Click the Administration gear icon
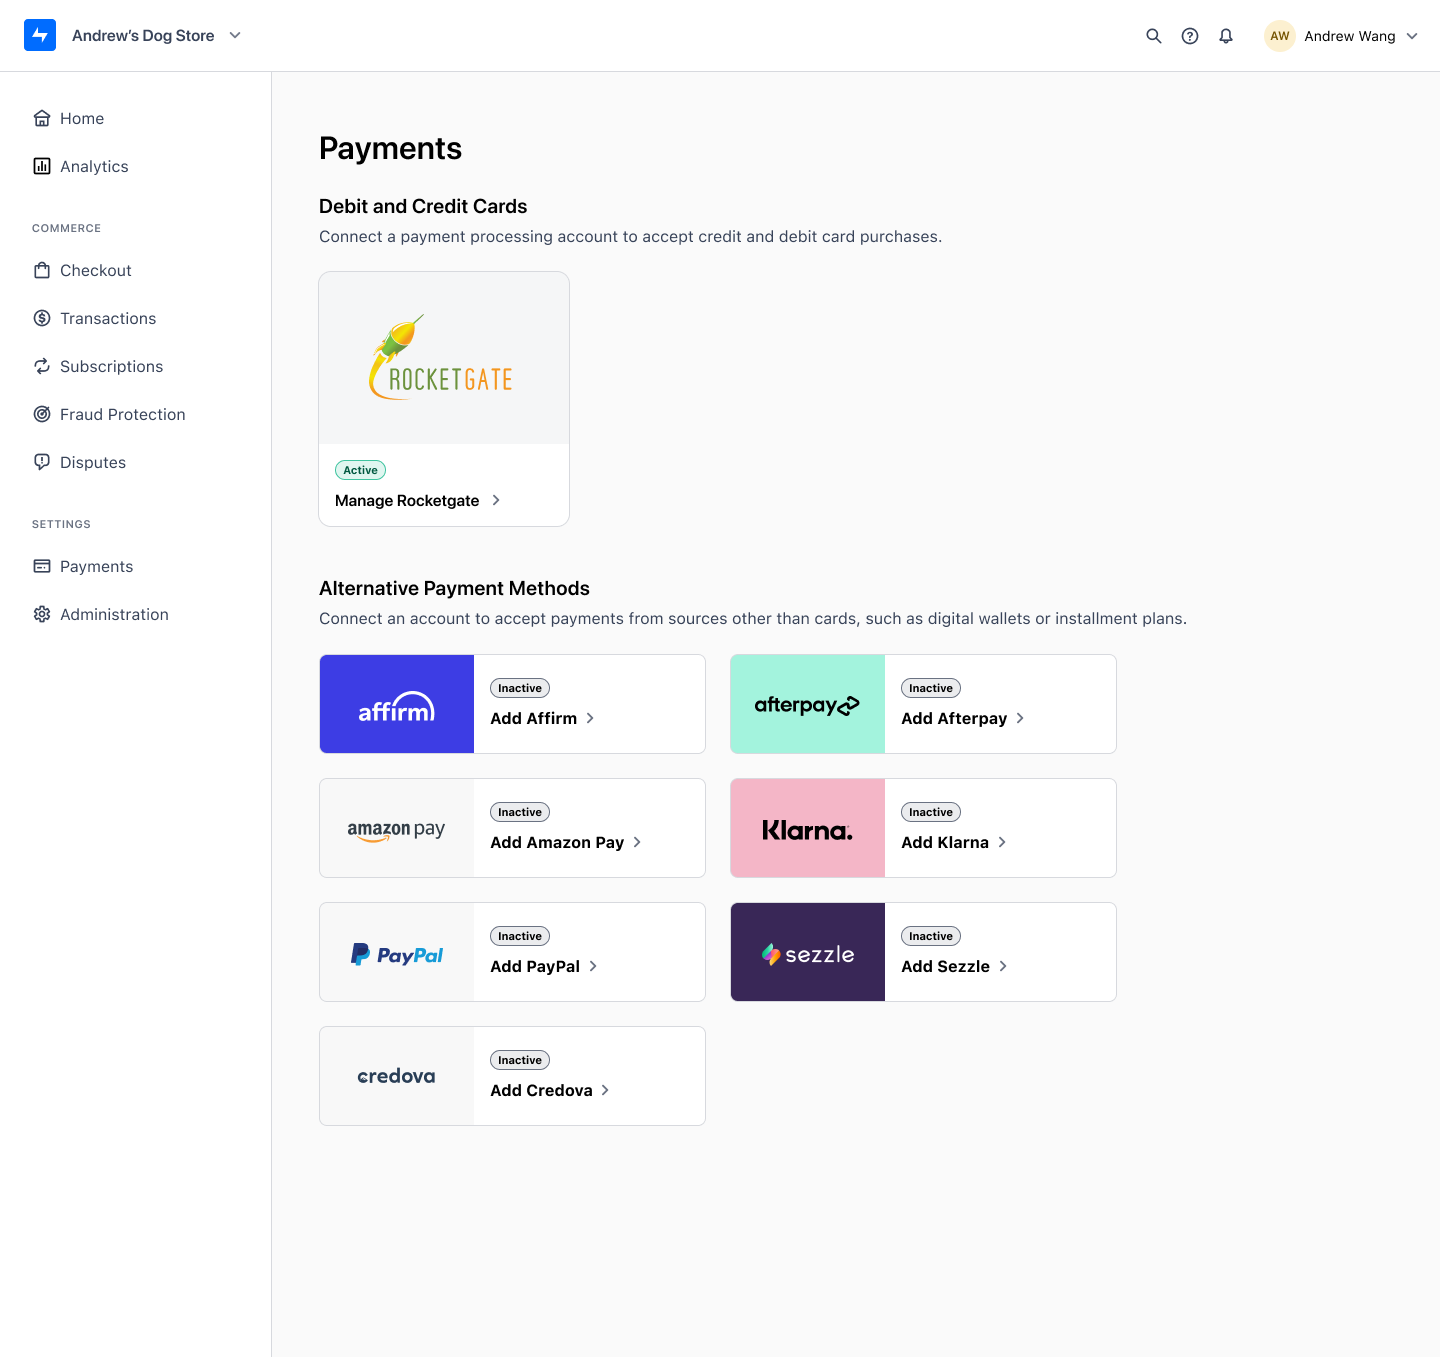The image size is (1440, 1357). [42, 614]
